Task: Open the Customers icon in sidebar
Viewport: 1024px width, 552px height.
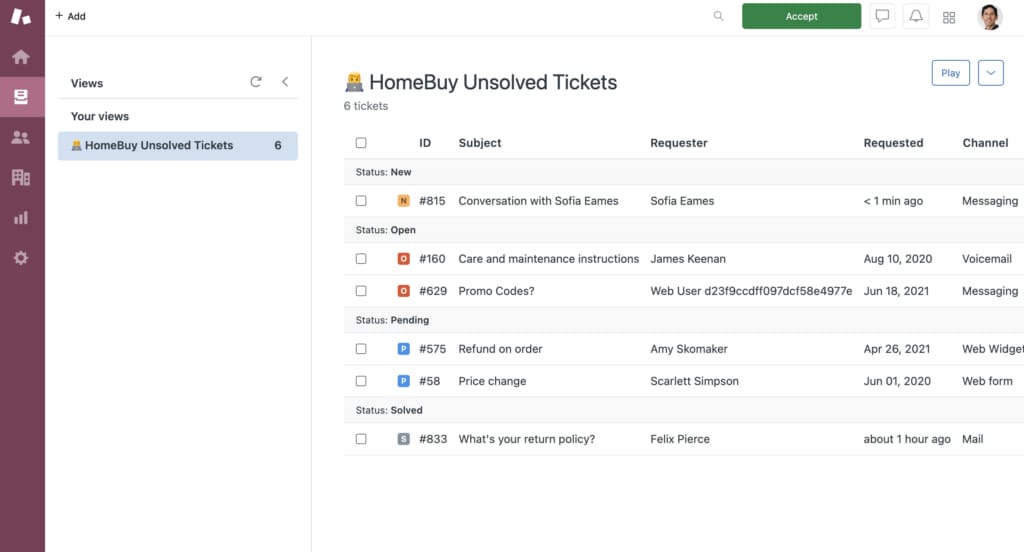Action: point(21,138)
